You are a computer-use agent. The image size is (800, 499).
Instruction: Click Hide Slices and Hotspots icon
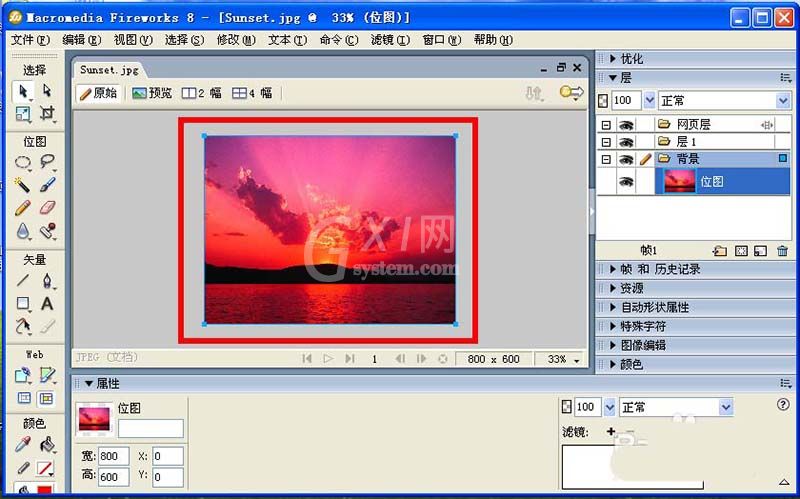pos(24,398)
